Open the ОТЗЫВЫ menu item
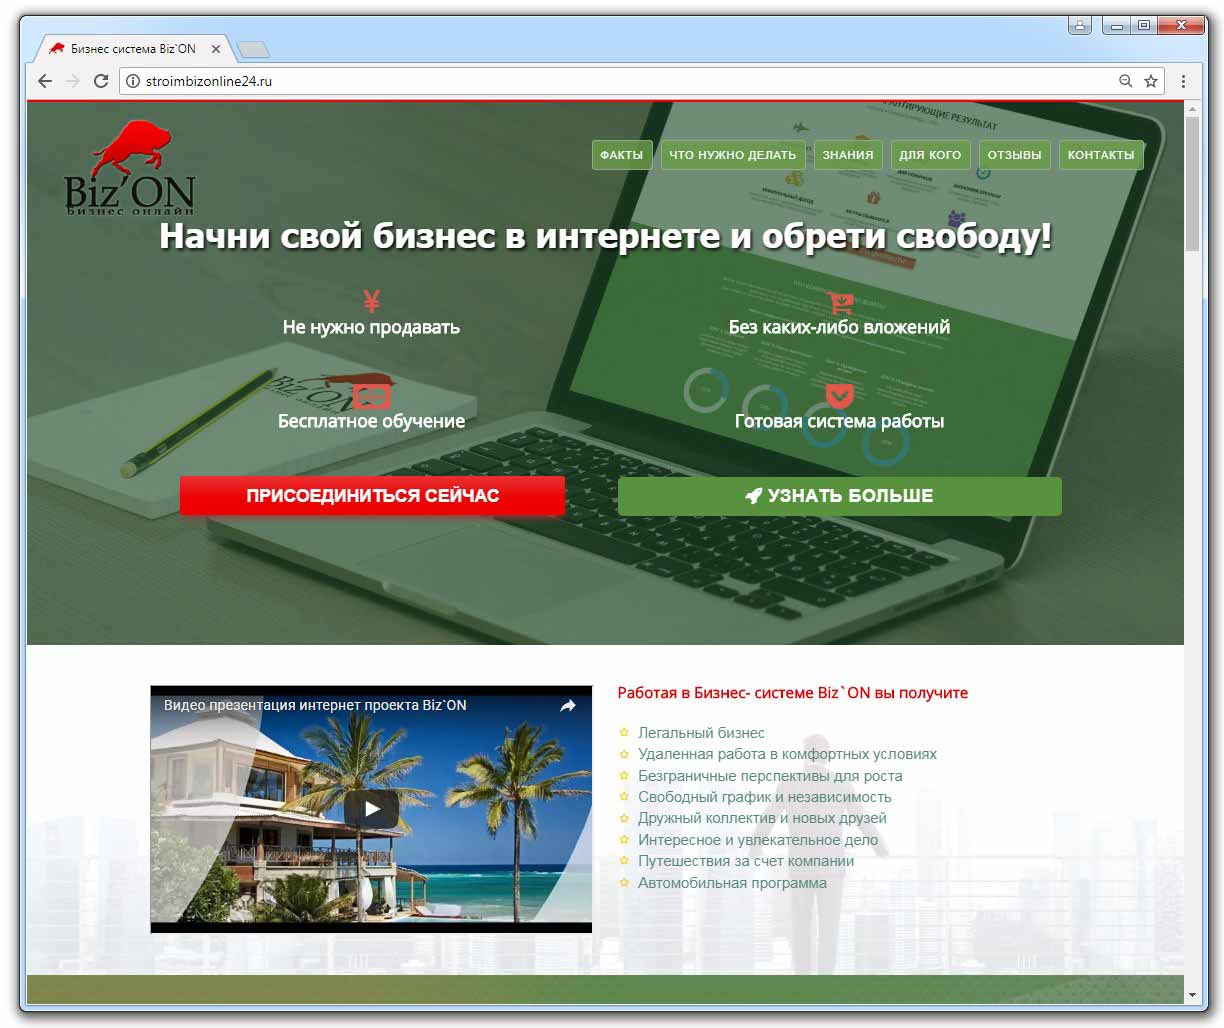The image size is (1224, 1028). [x=1014, y=155]
